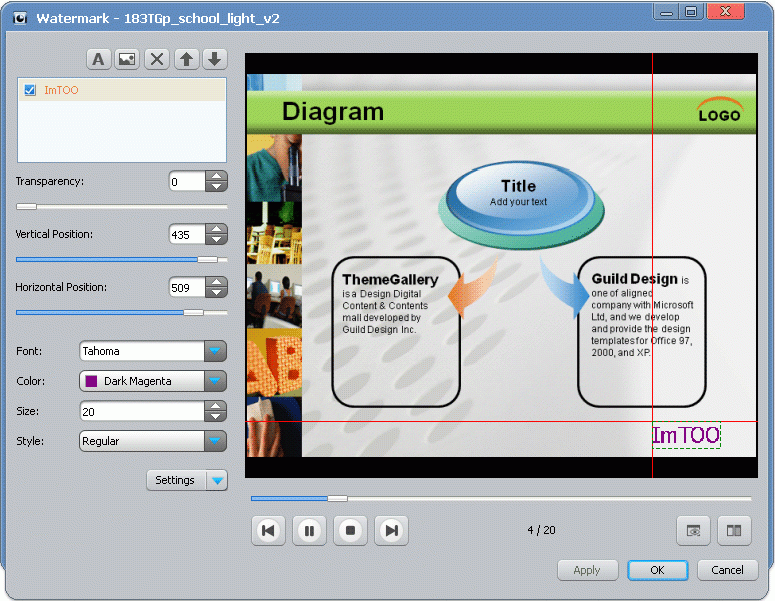Screen dimensions: 775x601
Task: Click the Cancel button
Action: 728,570
